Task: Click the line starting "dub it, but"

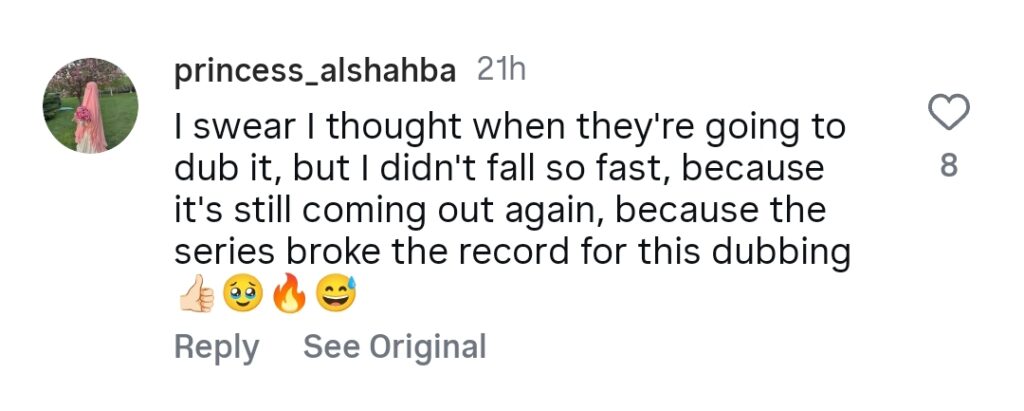Action: pos(499,170)
